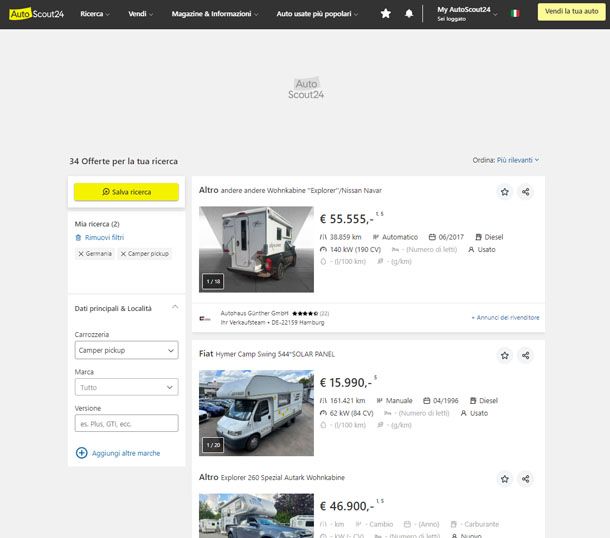The height and width of the screenshot is (538, 610).
Task: Open the My AutoScout24 account dropdown
Action: 467,14
